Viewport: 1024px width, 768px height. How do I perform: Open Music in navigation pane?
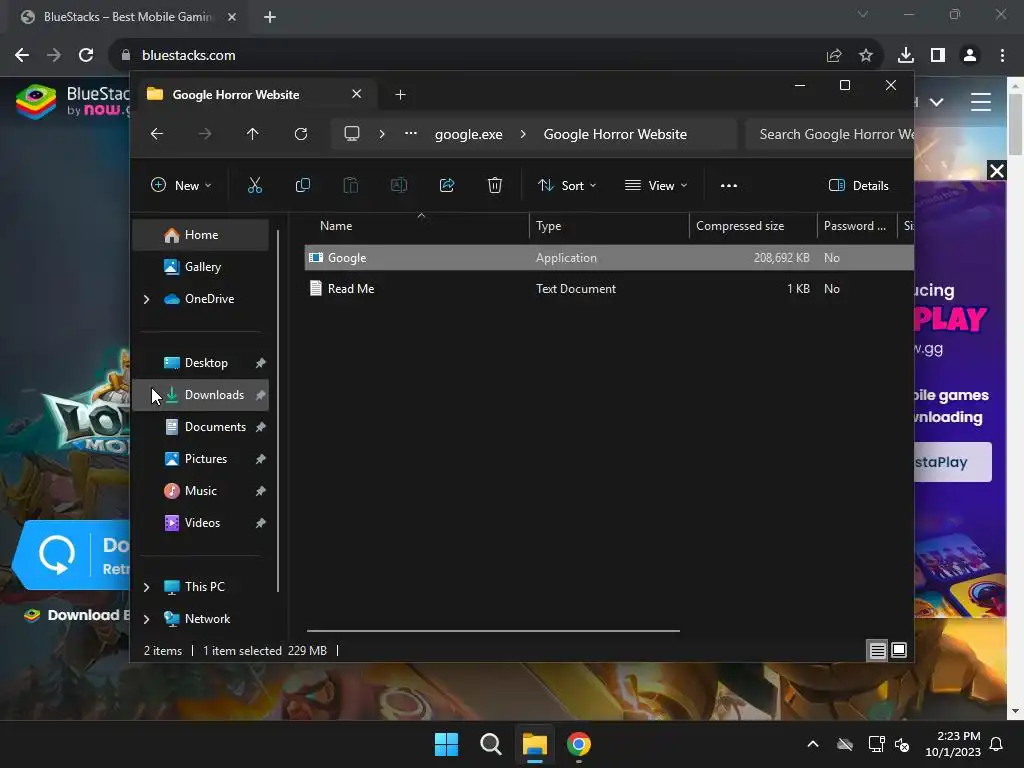pyautogui.click(x=201, y=491)
